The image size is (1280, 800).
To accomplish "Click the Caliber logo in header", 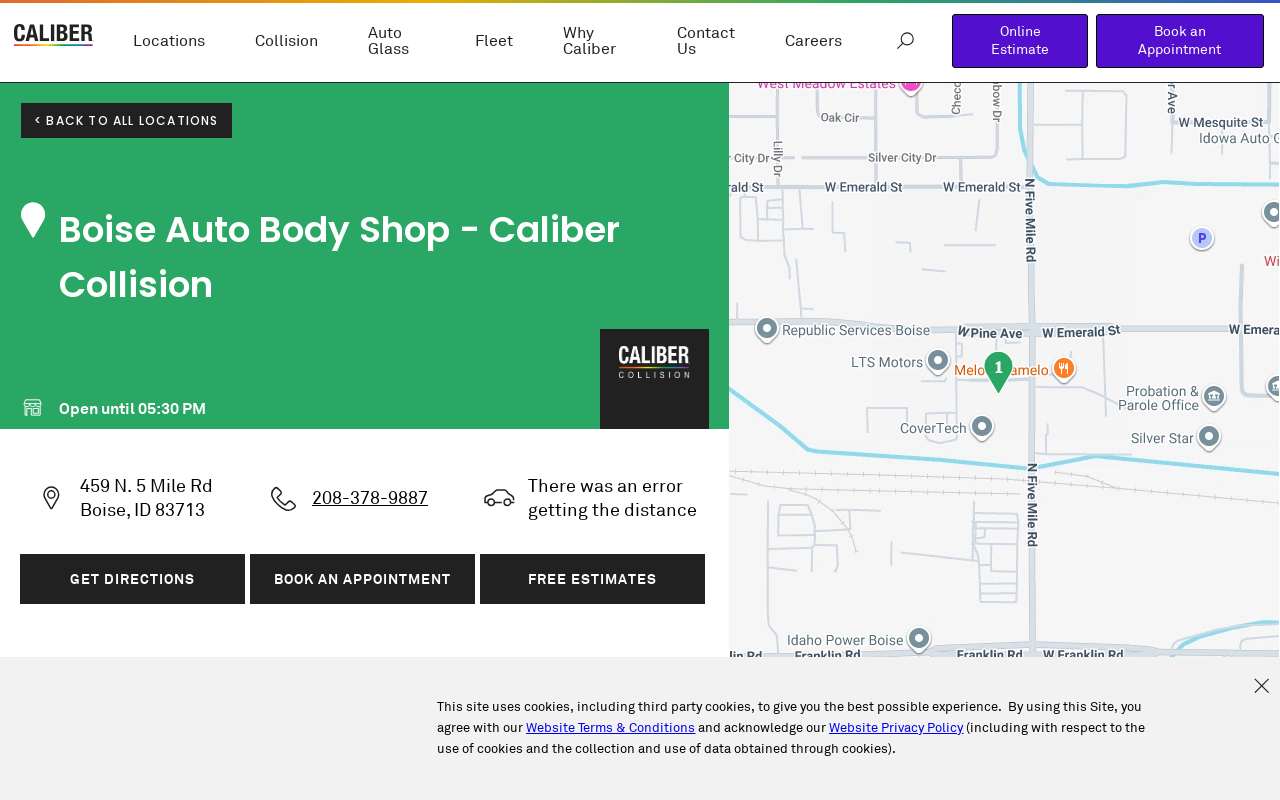I will [x=53, y=35].
